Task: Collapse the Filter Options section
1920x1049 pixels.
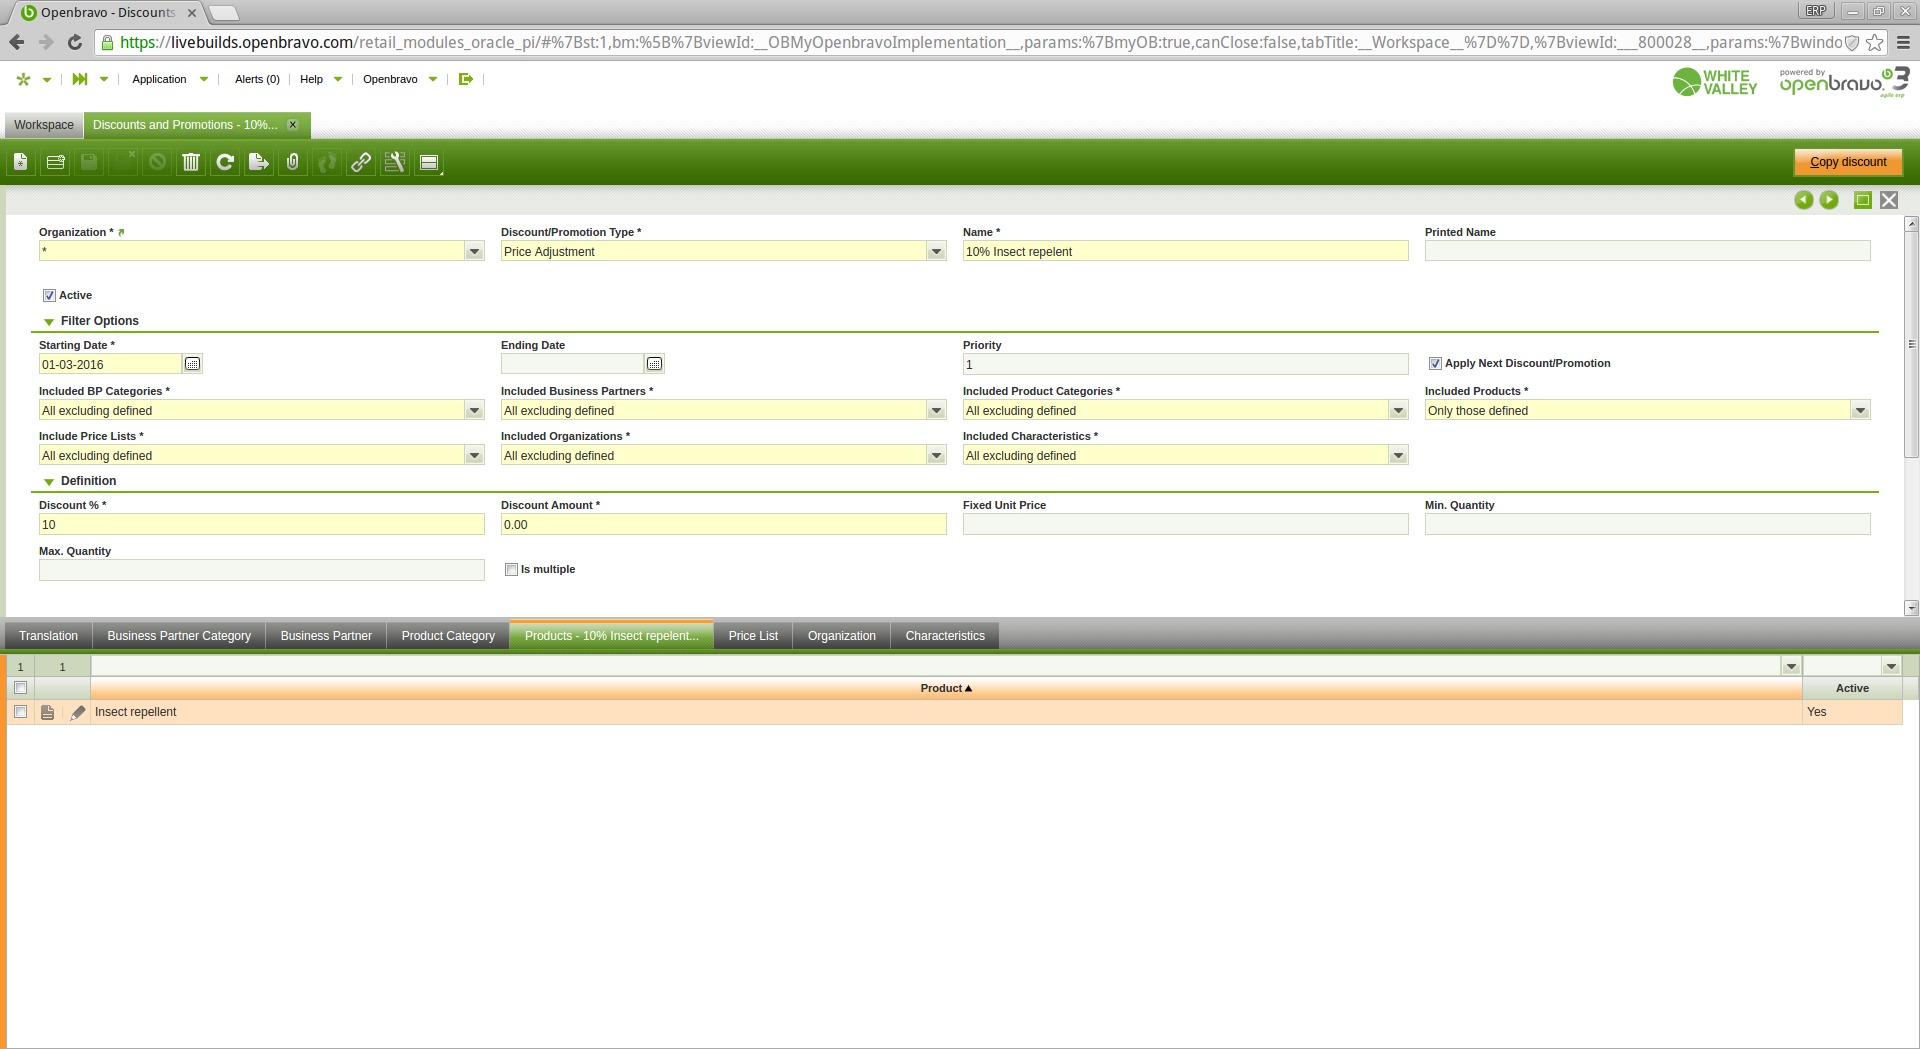Action: 49,321
